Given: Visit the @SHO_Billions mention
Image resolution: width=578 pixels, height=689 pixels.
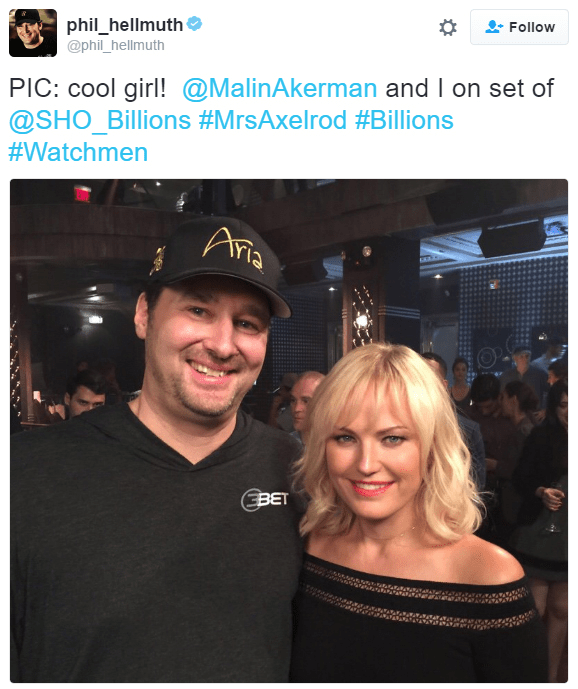Looking at the screenshot, I should point(100,120).
